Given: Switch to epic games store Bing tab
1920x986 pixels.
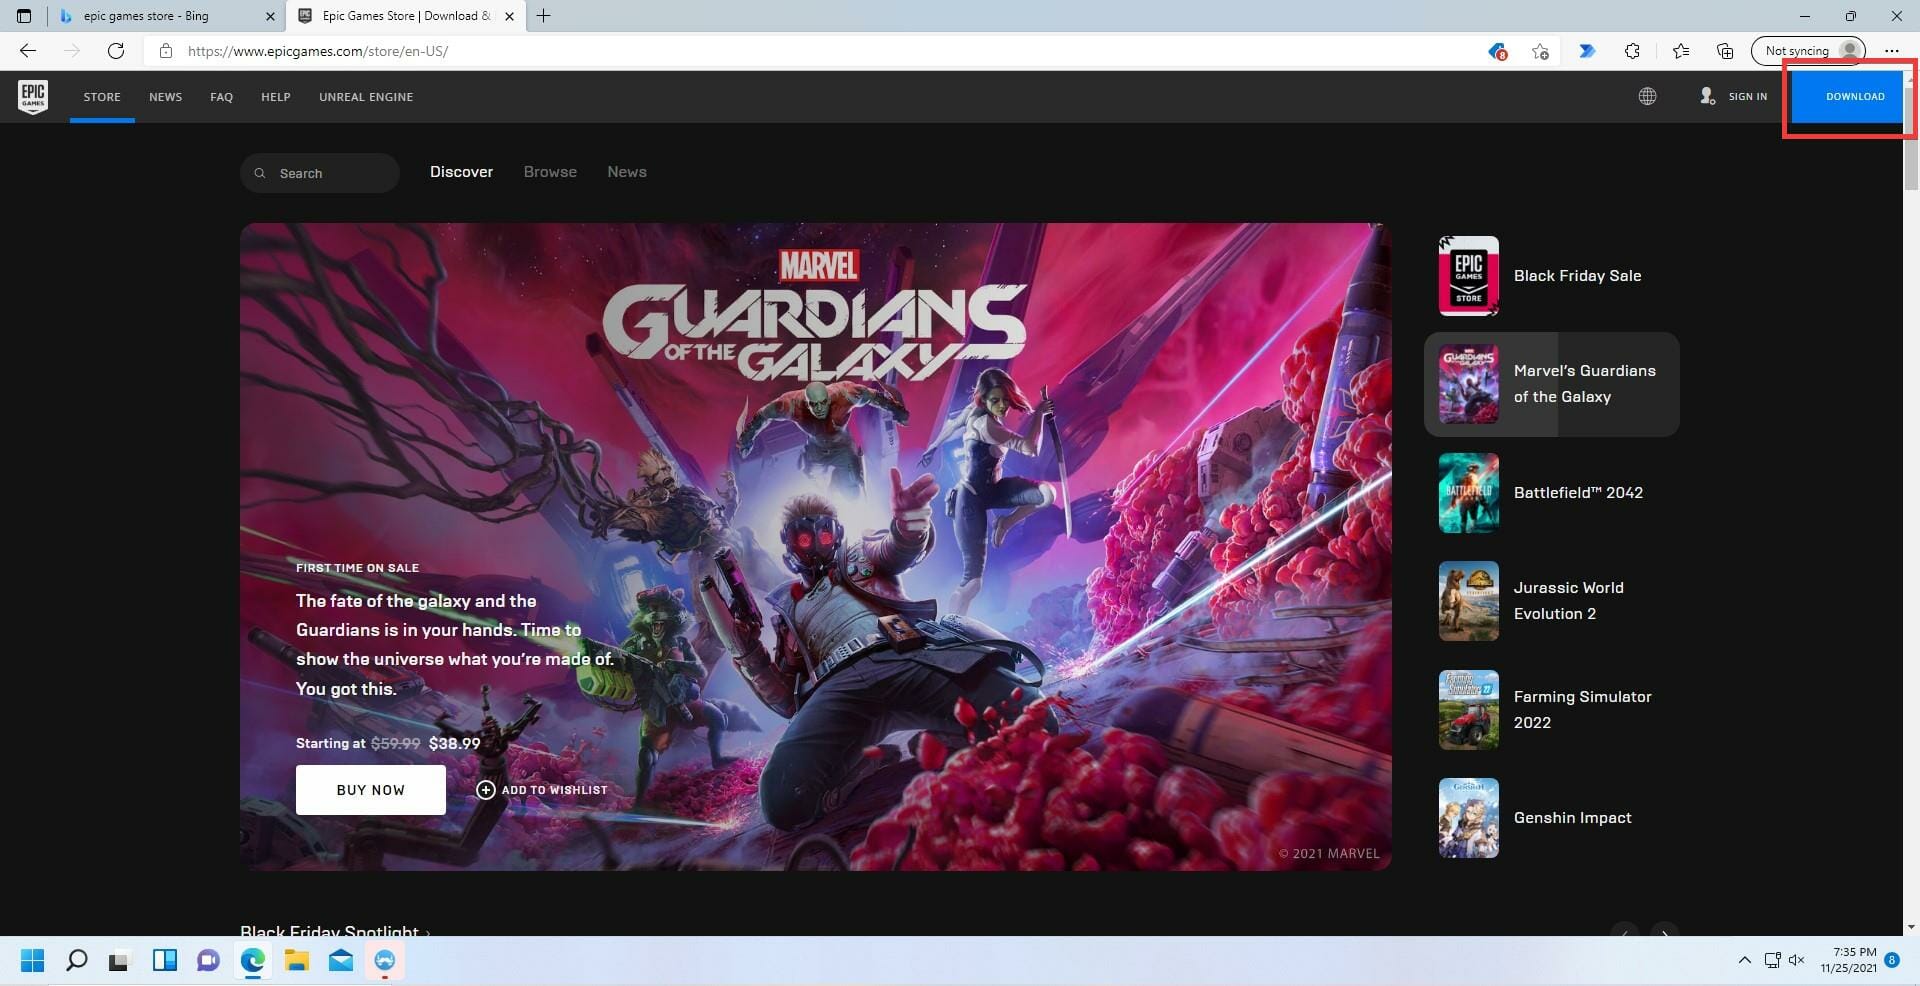Looking at the screenshot, I should (x=165, y=16).
